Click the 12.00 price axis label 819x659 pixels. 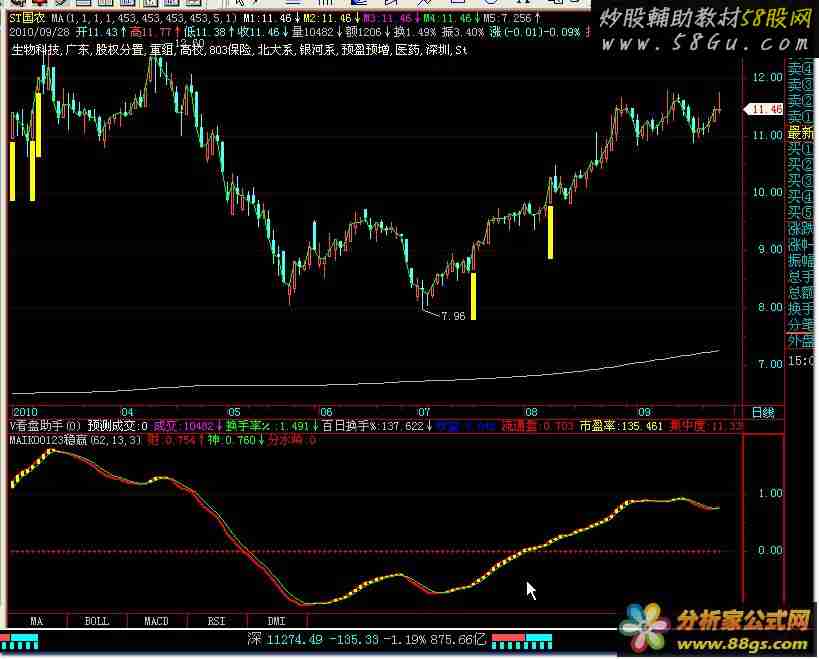(767, 77)
